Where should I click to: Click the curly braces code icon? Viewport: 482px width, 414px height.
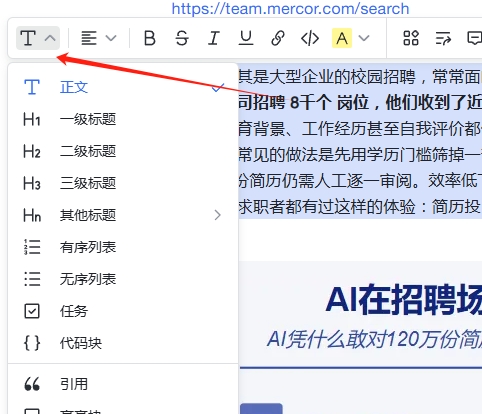32,343
